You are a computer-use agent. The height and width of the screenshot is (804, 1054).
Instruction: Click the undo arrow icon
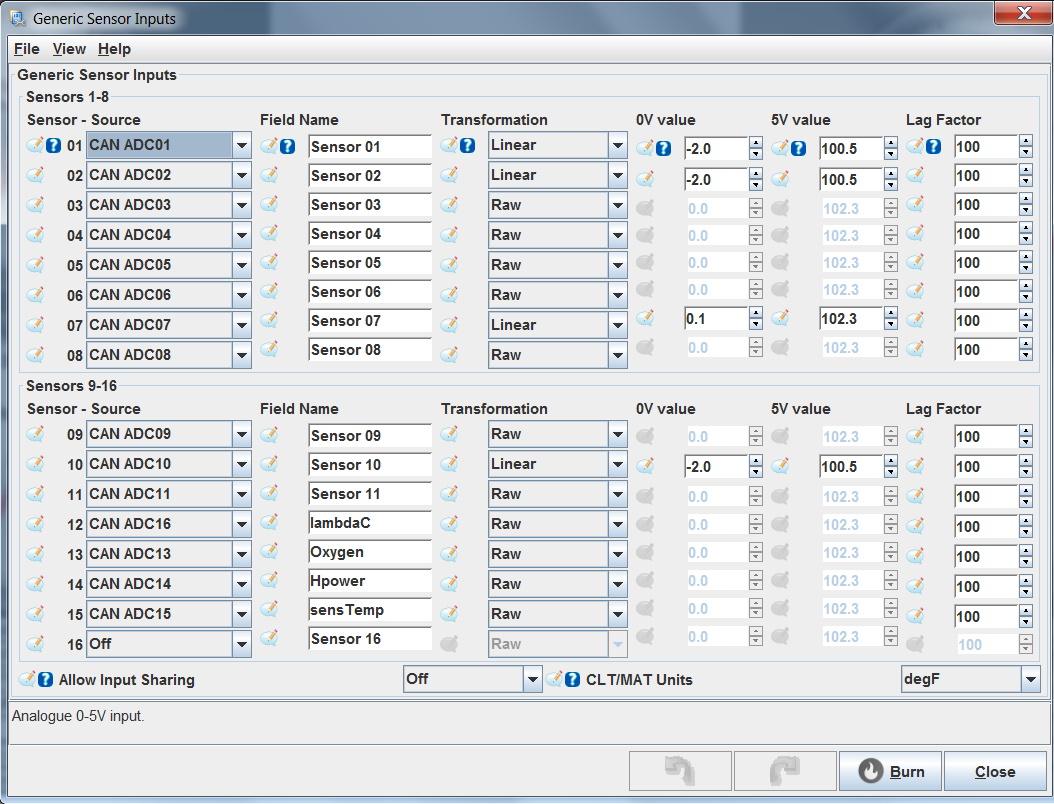[x=679, y=770]
